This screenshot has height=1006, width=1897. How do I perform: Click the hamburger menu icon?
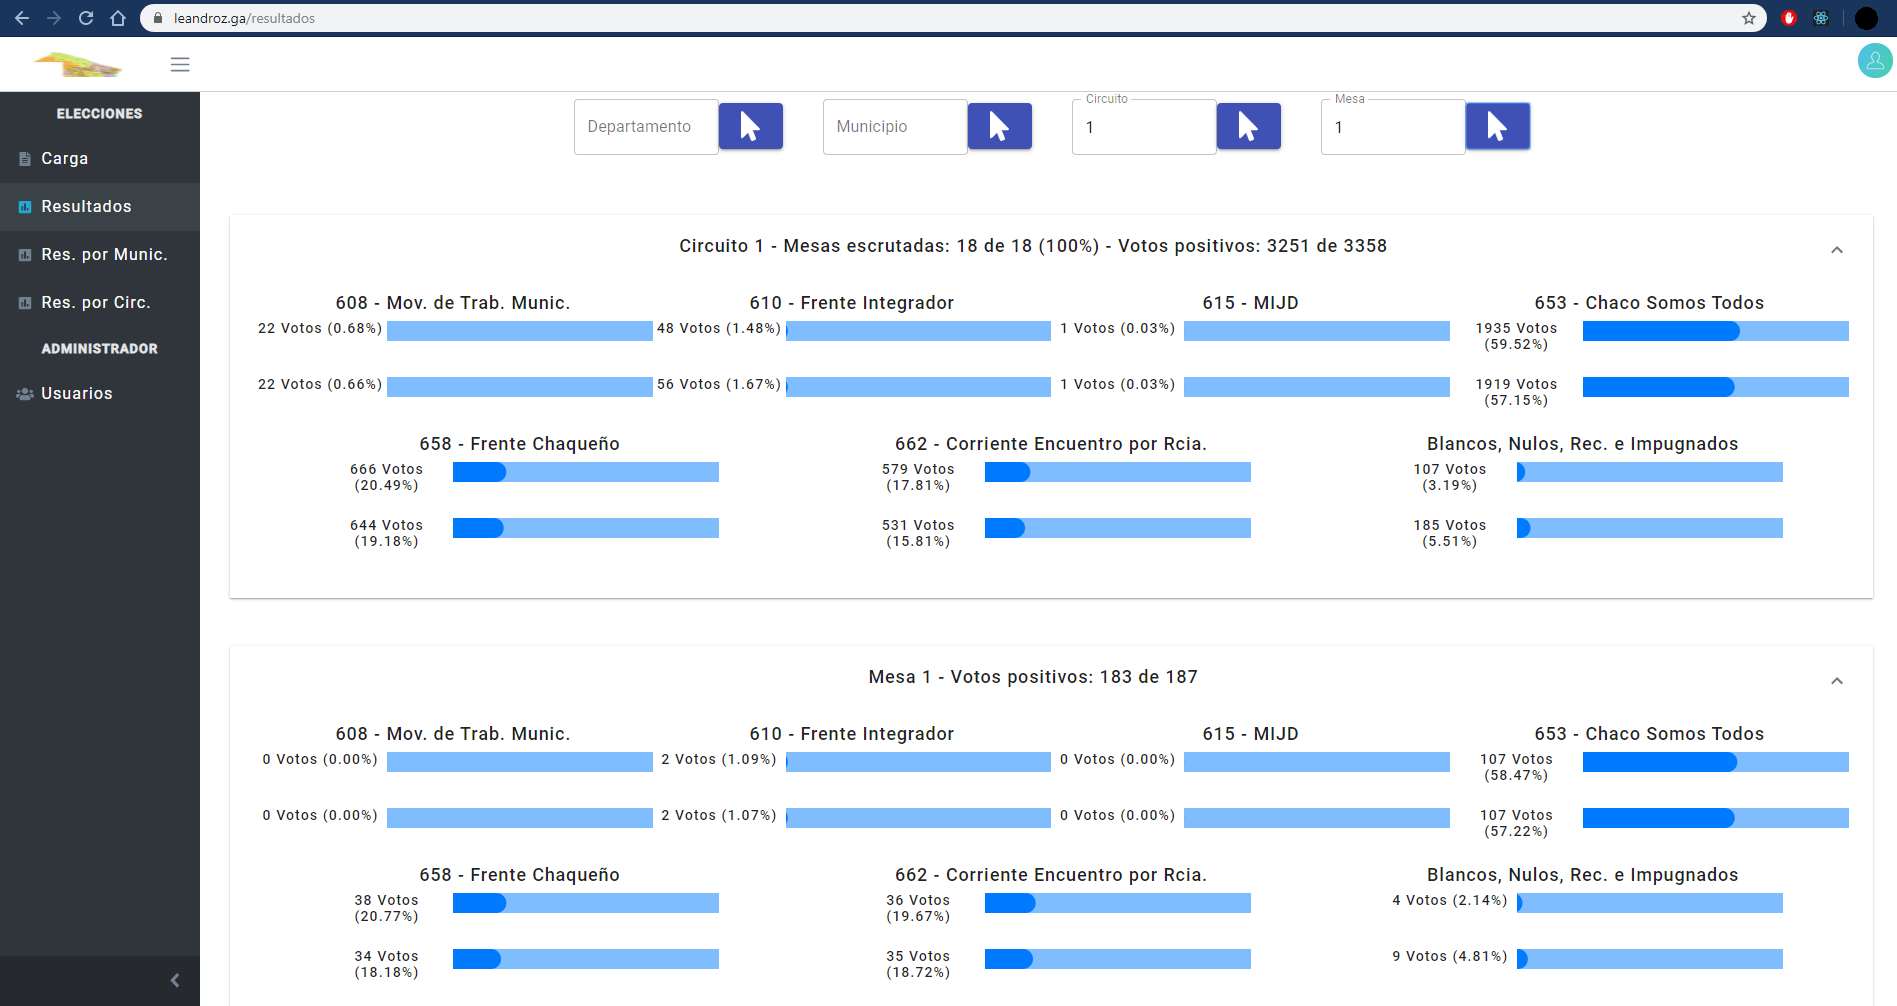pos(180,65)
